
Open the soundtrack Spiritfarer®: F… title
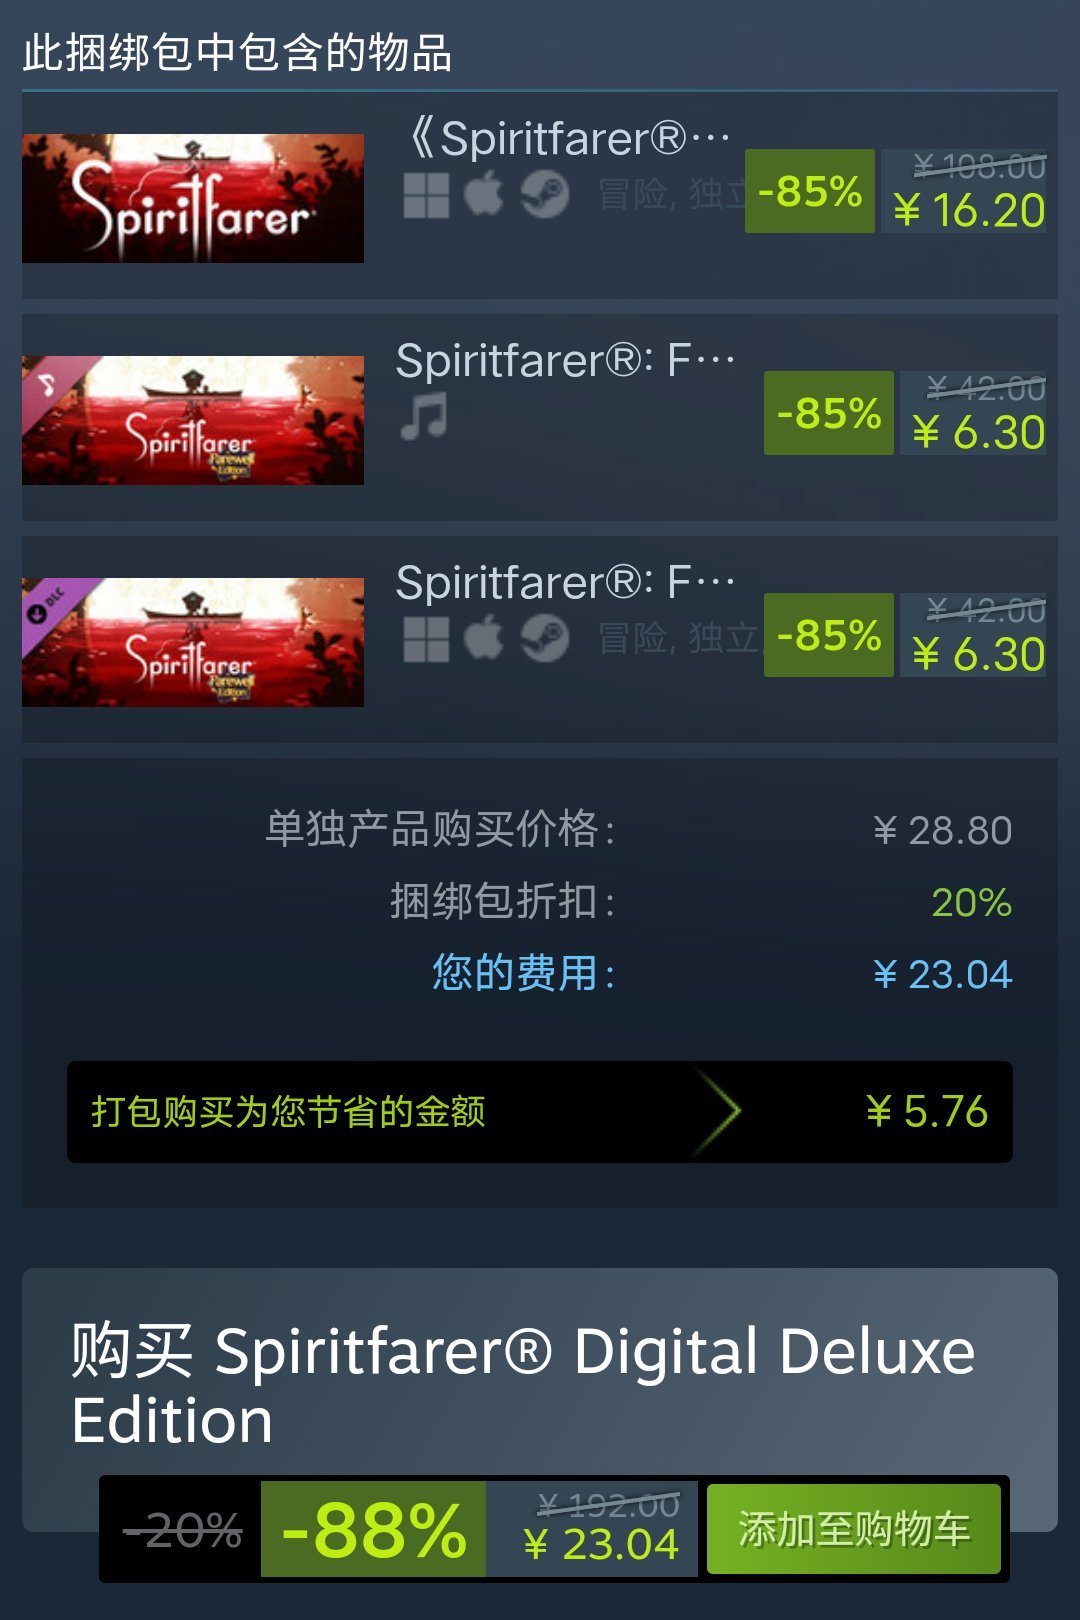click(566, 360)
